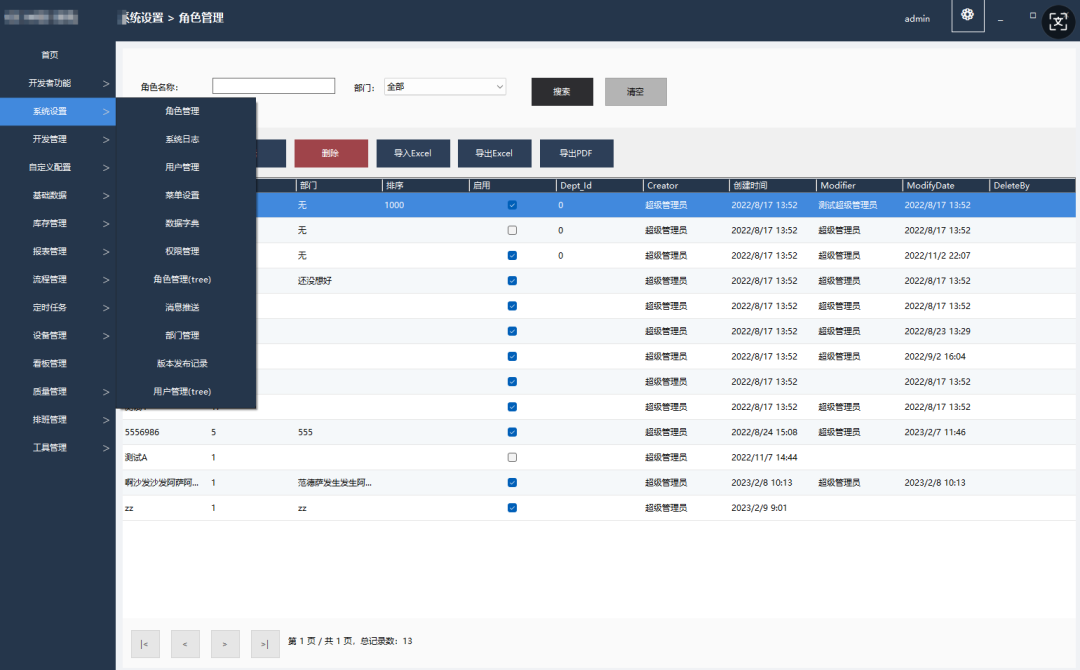The width and height of the screenshot is (1080, 670).
Task: Open 用户管理 in the submenu
Action: pos(183,167)
